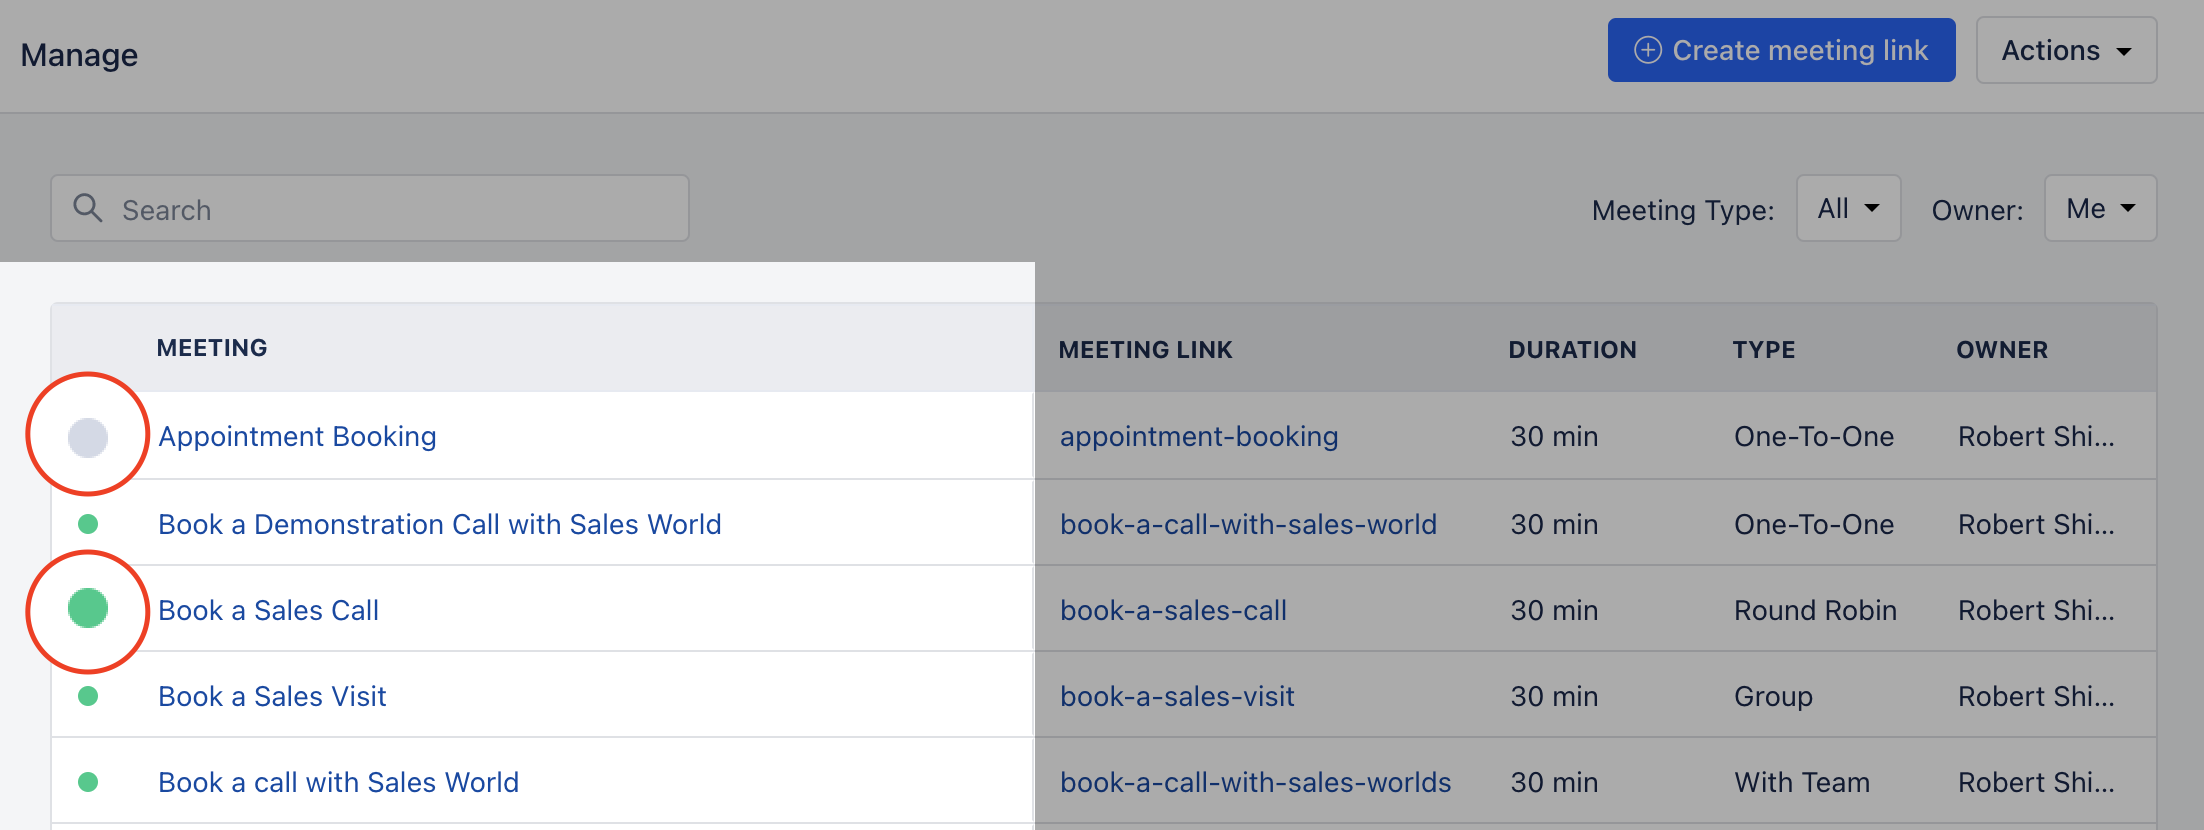Open the Book a Sales Call meeting
The image size is (2204, 830).
click(x=268, y=610)
